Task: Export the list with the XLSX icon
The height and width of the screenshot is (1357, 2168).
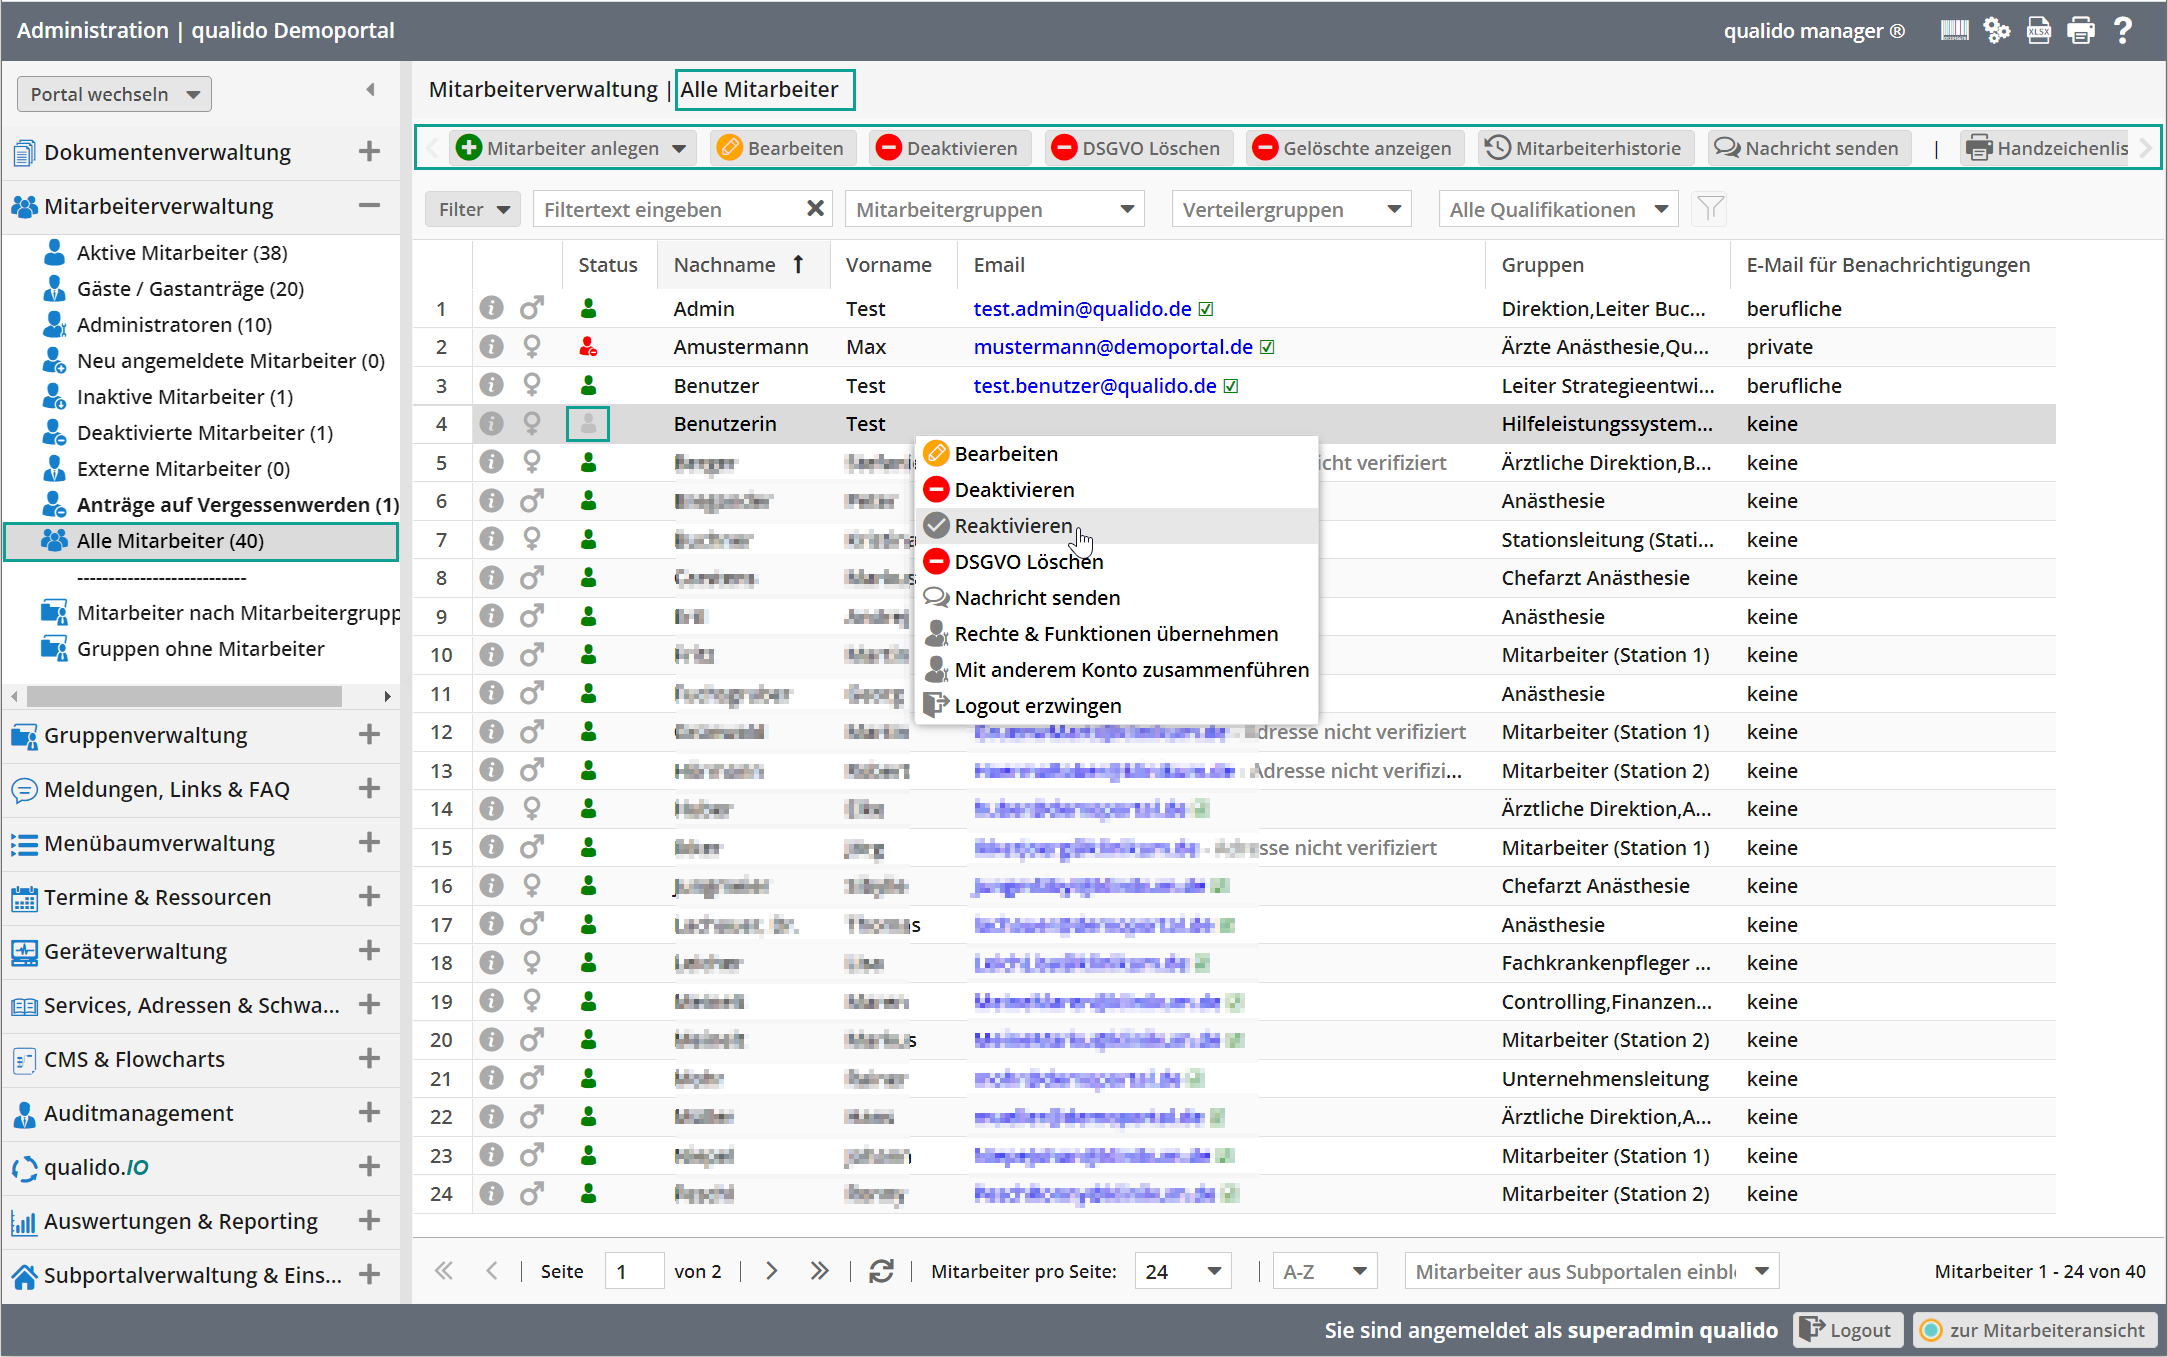Action: [x=2039, y=30]
